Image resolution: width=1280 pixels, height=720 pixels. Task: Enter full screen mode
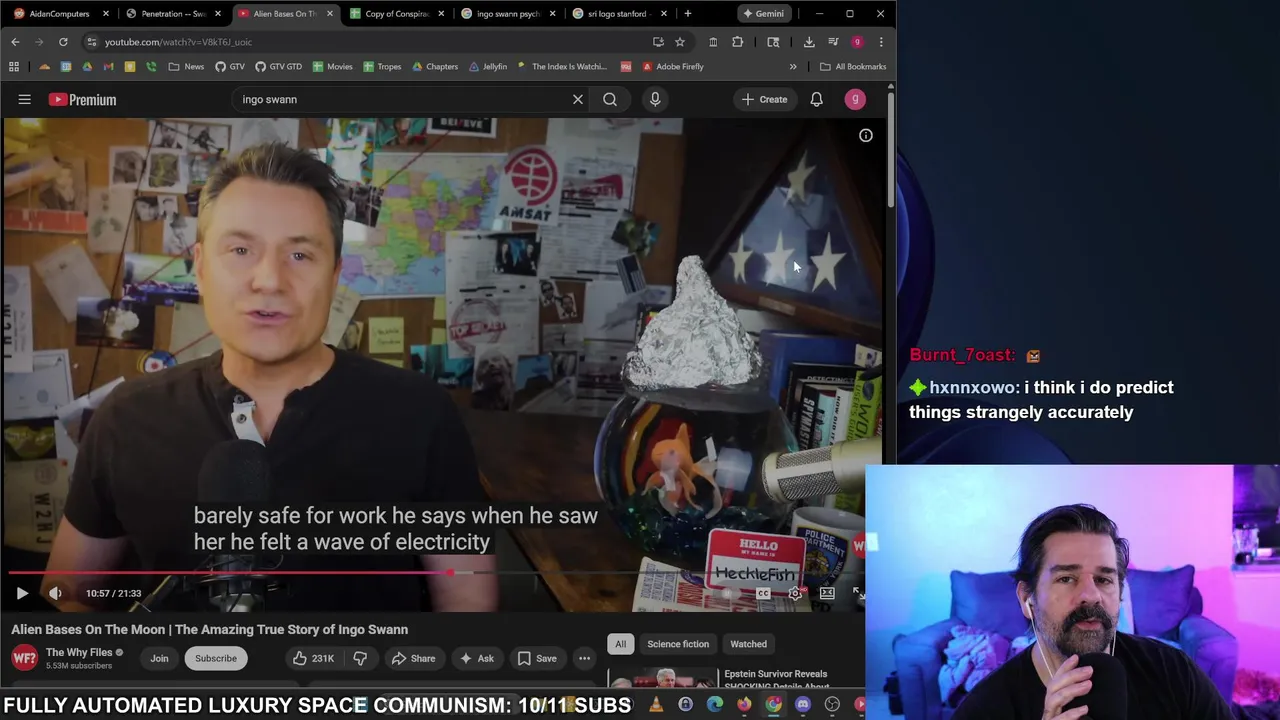coord(858,593)
